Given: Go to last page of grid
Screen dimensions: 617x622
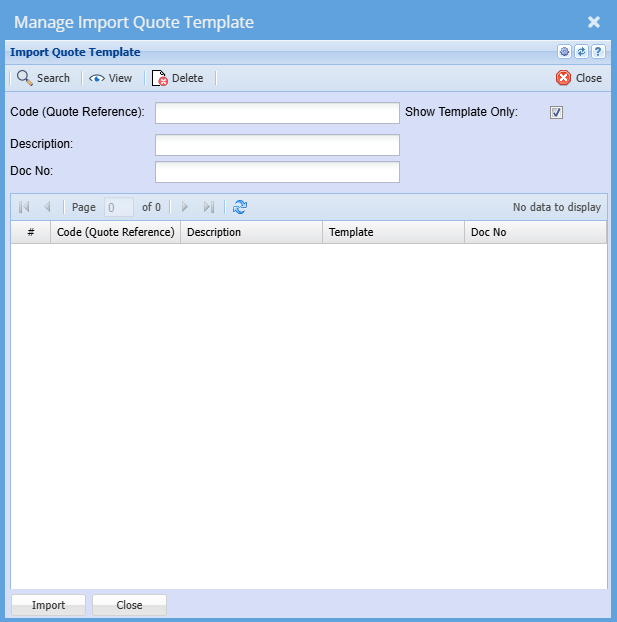Looking at the screenshot, I should point(209,207).
